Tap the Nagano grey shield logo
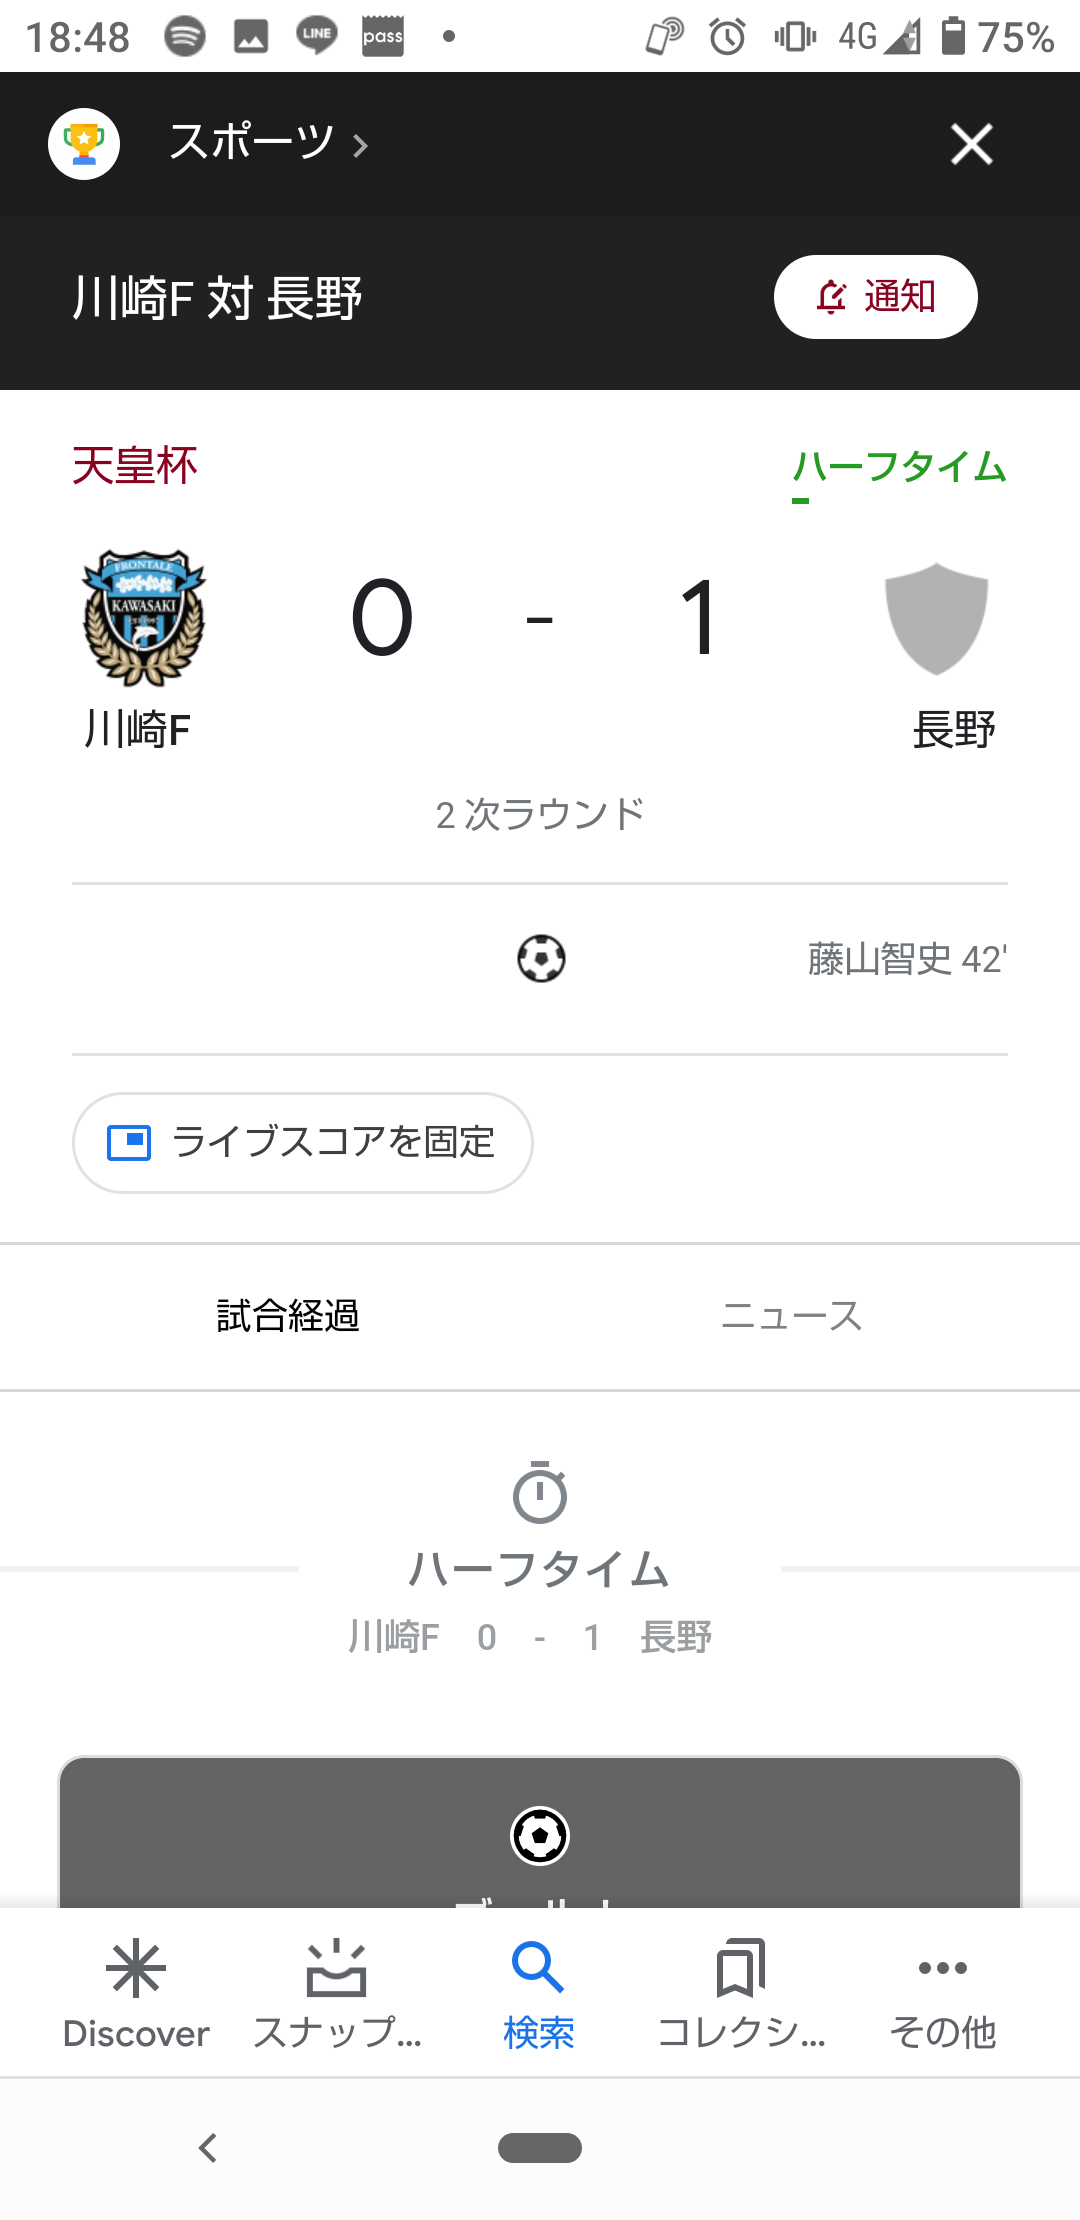Screen dimensions: 1080x2220 click(x=936, y=618)
